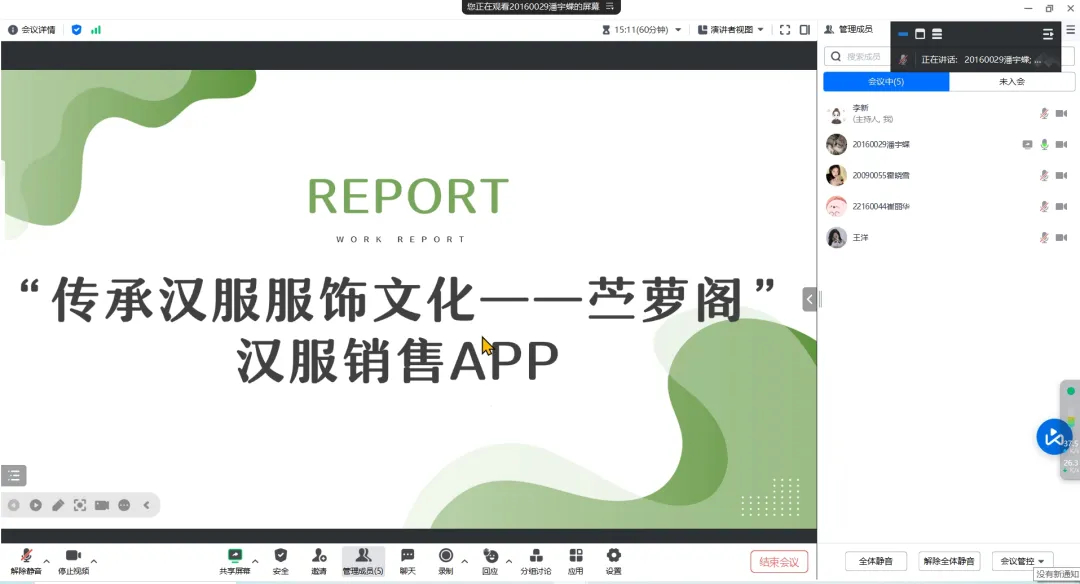Click the 结束会议 (End meeting) button
Image resolution: width=1080 pixels, height=584 pixels.
tap(779, 562)
